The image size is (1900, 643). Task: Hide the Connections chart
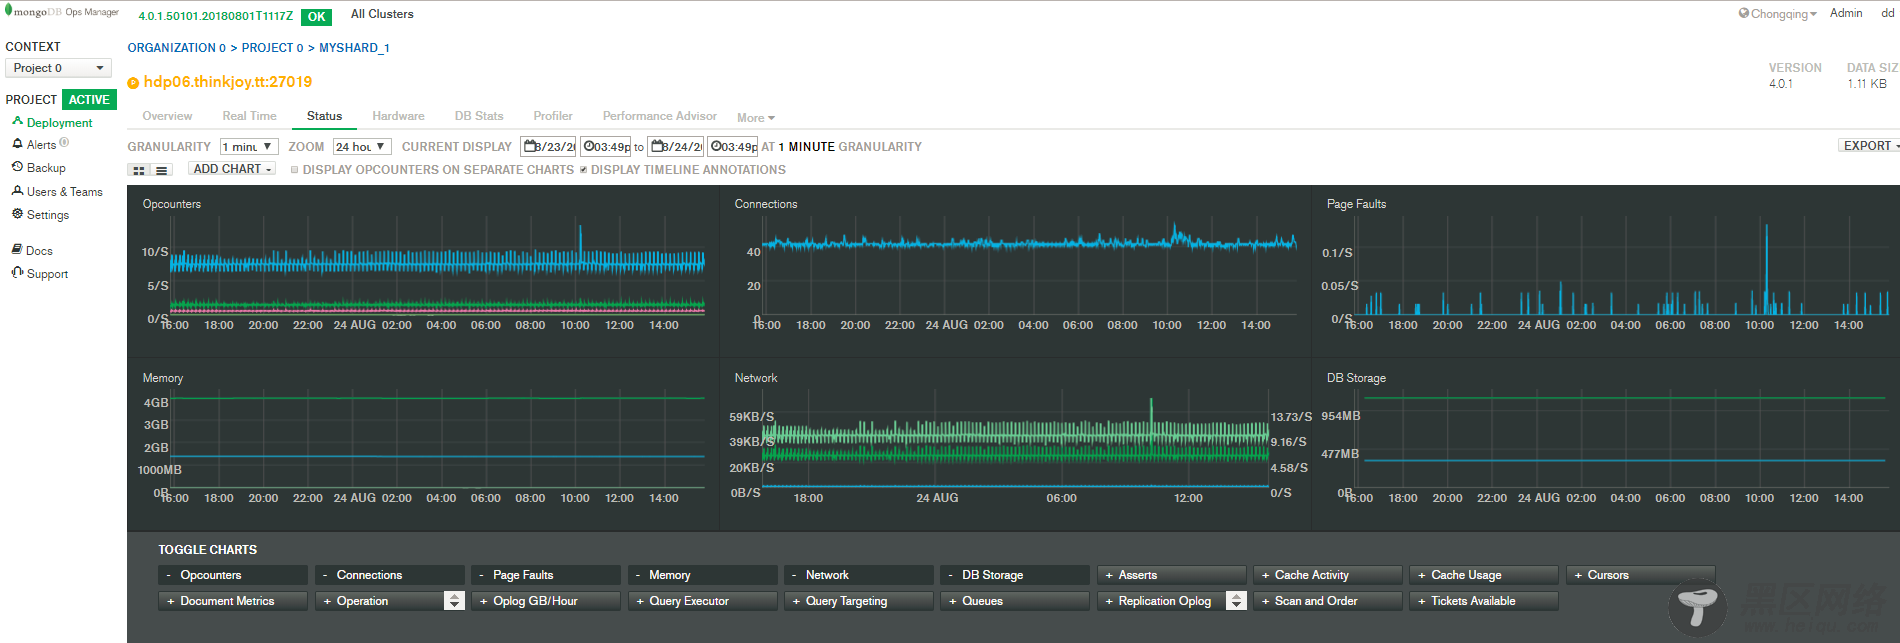[x=390, y=575]
